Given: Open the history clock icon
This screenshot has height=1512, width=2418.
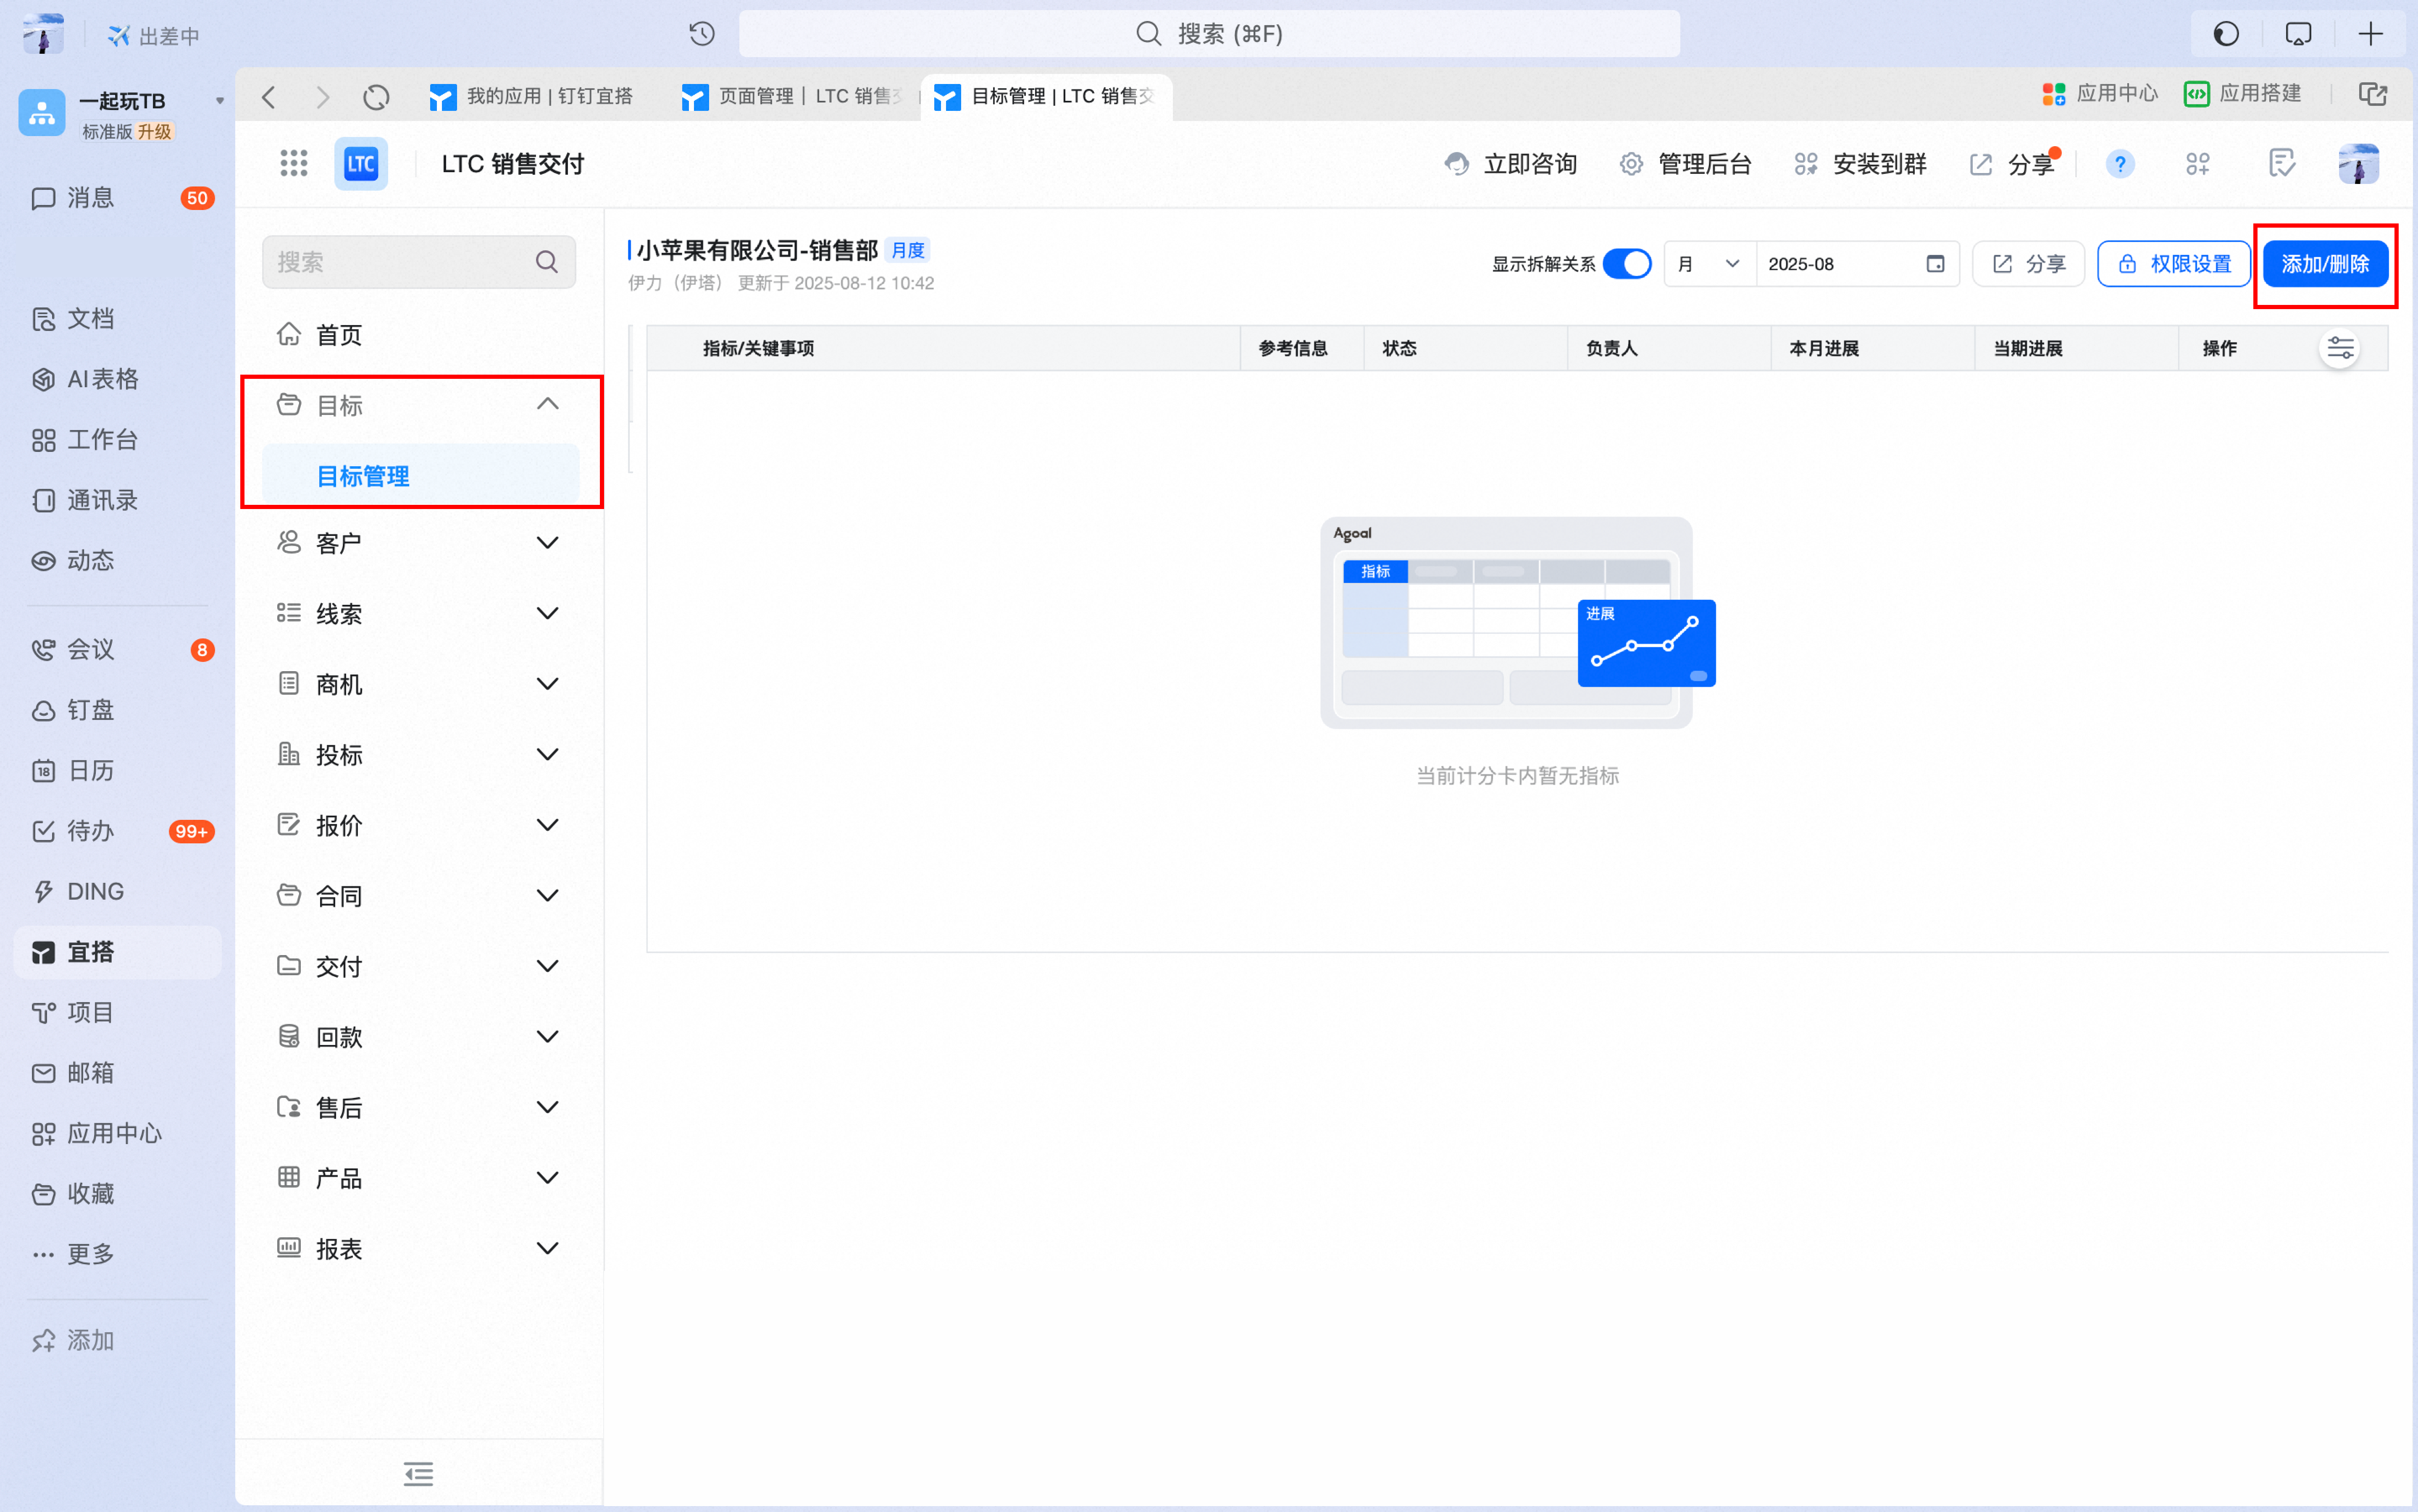Looking at the screenshot, I should click(702, 34).
